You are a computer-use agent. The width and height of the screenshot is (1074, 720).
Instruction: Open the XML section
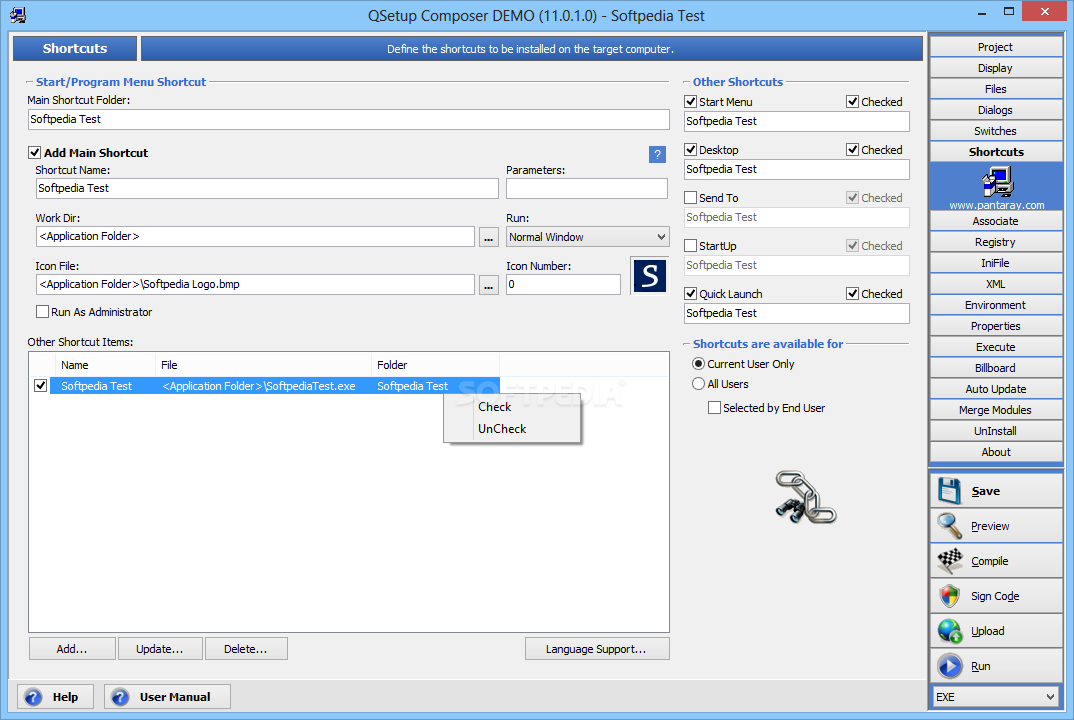995,284
